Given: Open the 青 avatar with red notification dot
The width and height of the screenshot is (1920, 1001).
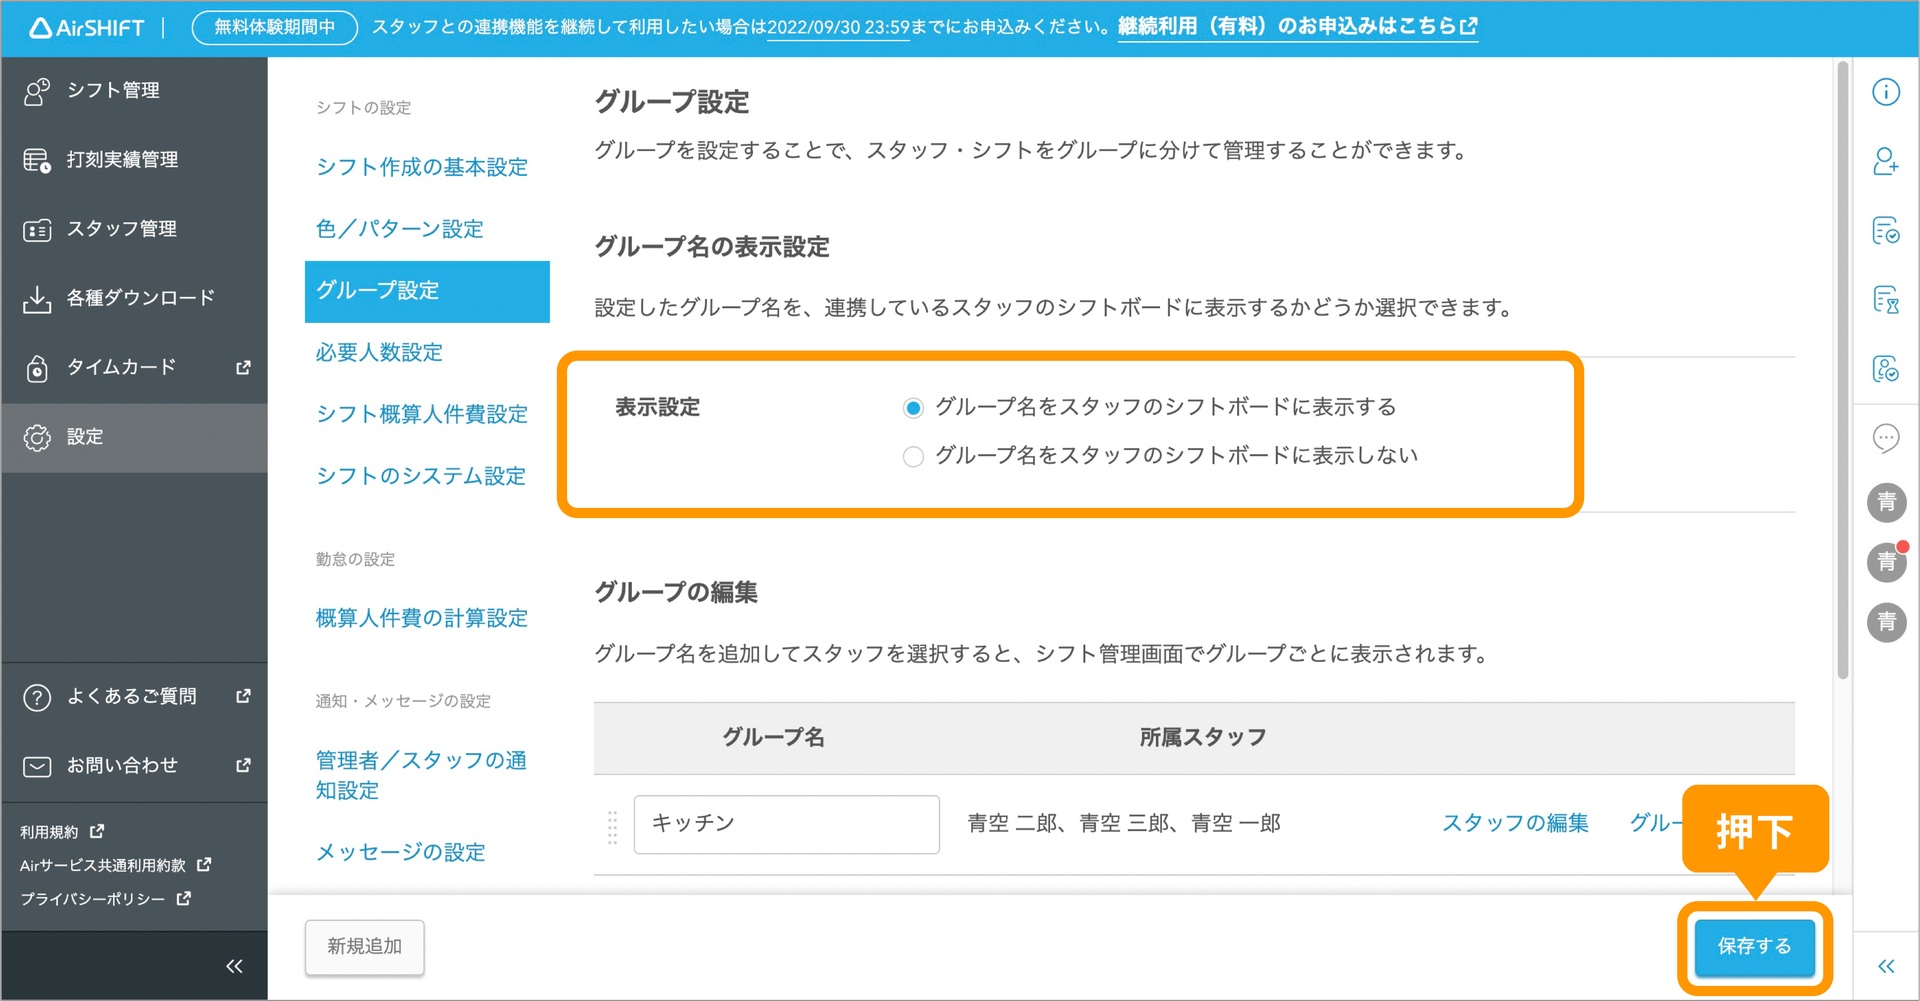Looking at the screenshot, I should tap(1886, 562).
